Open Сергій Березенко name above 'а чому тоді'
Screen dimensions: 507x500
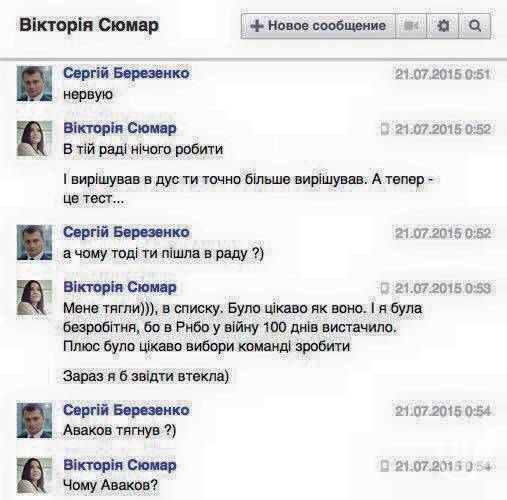click(126, 232)
